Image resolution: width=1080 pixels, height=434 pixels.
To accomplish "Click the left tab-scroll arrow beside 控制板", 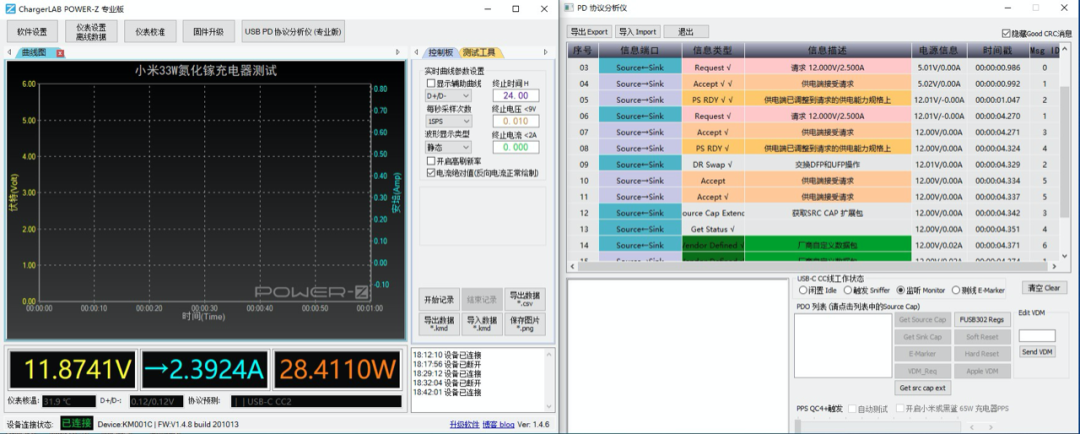I will tap(415, 52).
